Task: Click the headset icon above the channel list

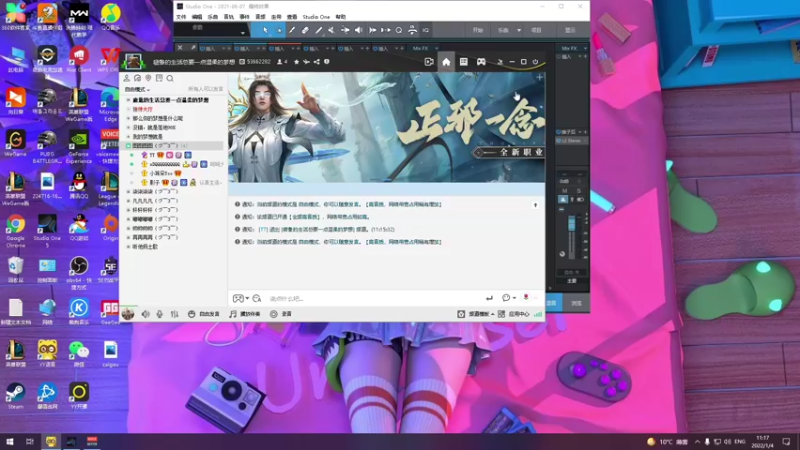Action: [137, 78]
